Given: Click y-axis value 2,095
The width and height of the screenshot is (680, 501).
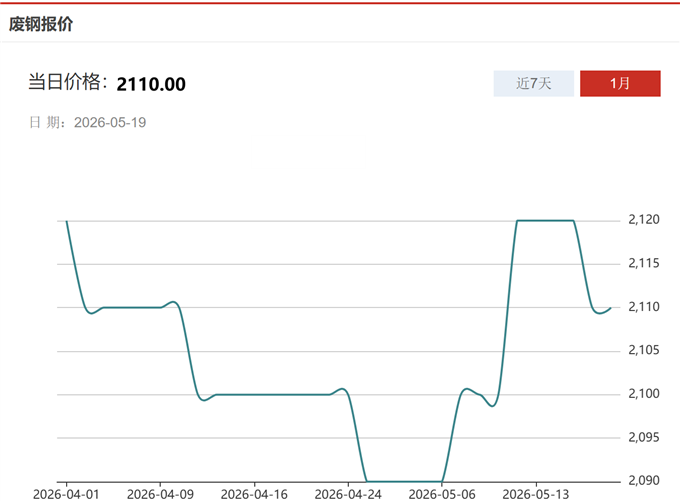Looking at the screenshot, I should coord(644,437).
